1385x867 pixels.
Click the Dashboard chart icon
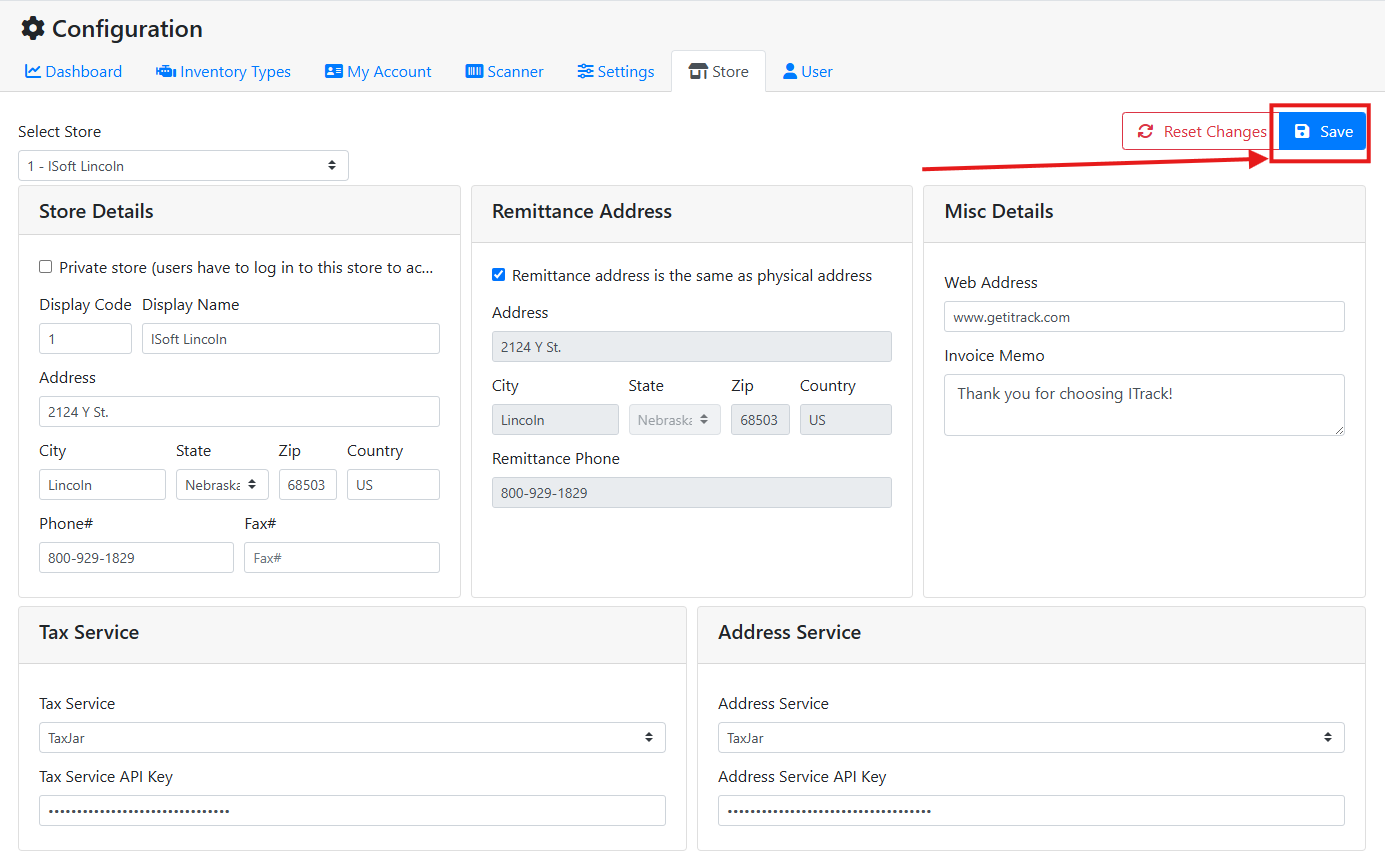pos(33,72)
